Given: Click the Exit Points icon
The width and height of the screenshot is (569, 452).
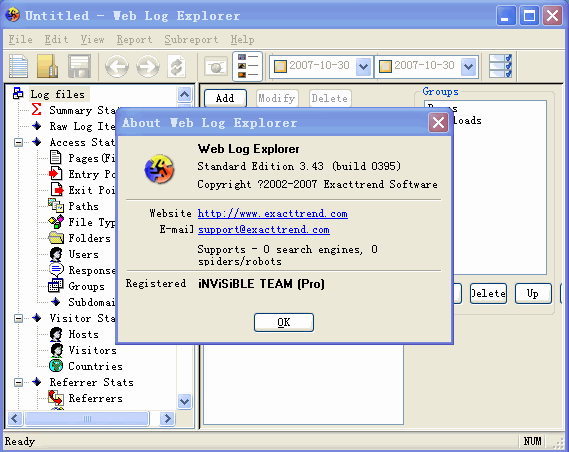Looking at the screenshot, I should pyautogui.click(x=57, y=189).
